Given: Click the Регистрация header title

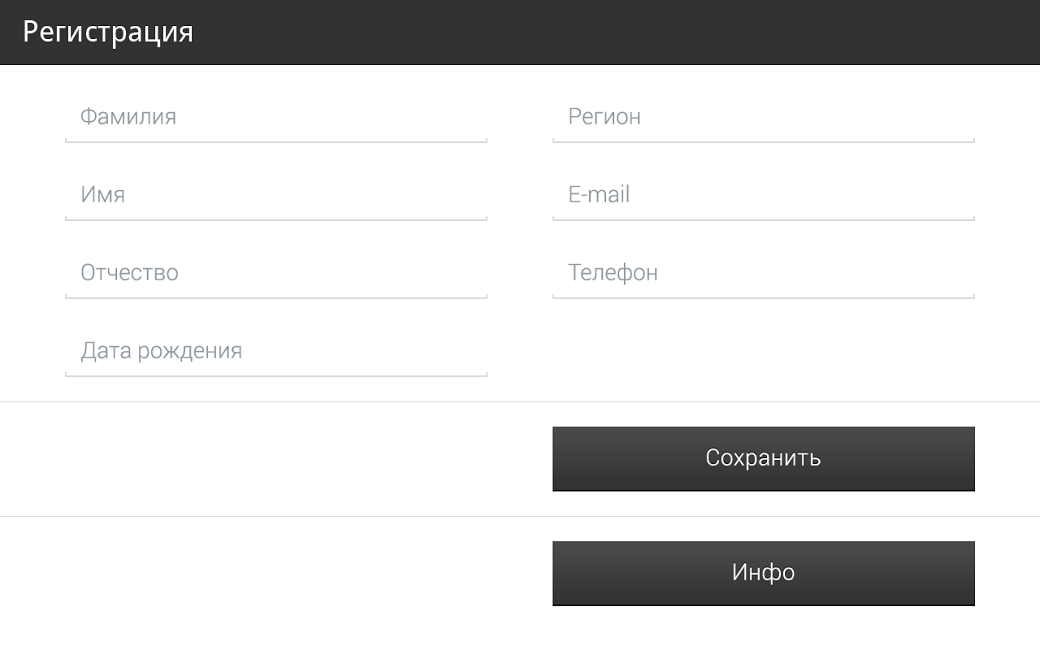Looking at the screenshot, I should coord(108,32).
